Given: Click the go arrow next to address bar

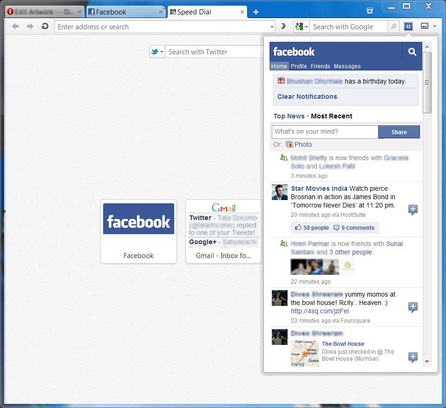Looking at the screenshot, I should pyautogui.click(x=284, y=26).
